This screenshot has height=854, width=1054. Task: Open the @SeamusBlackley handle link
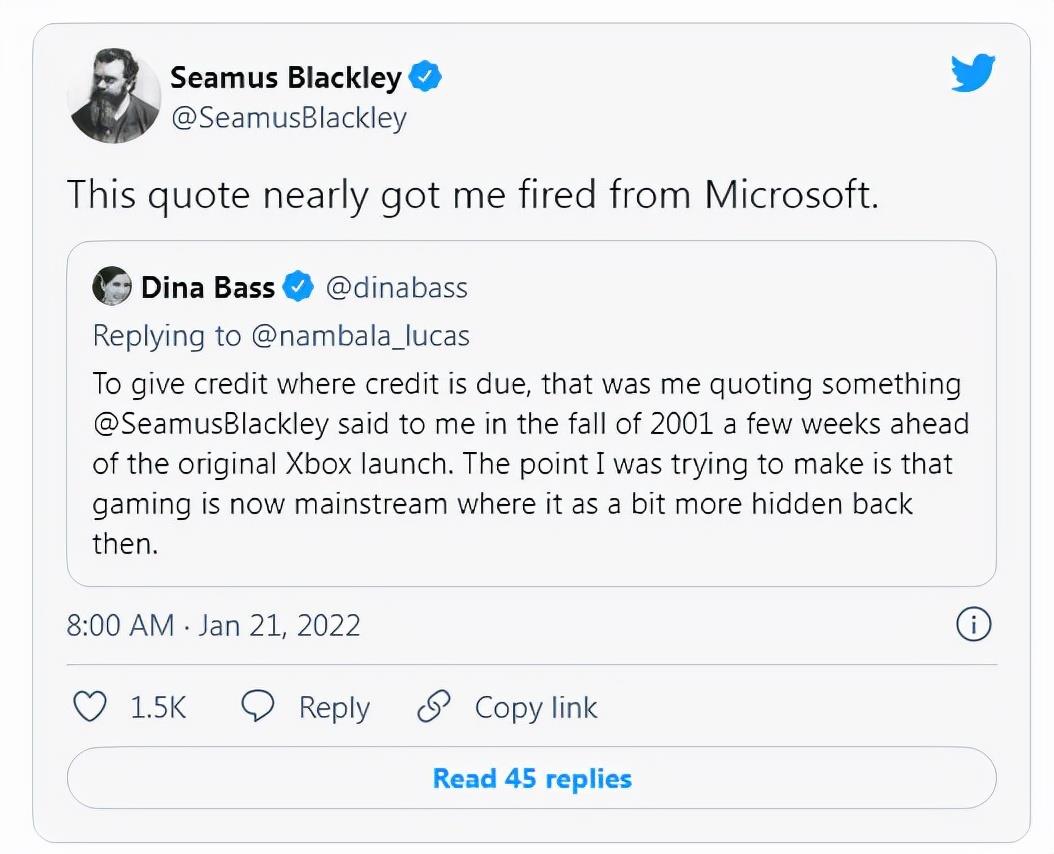[289, 118]
